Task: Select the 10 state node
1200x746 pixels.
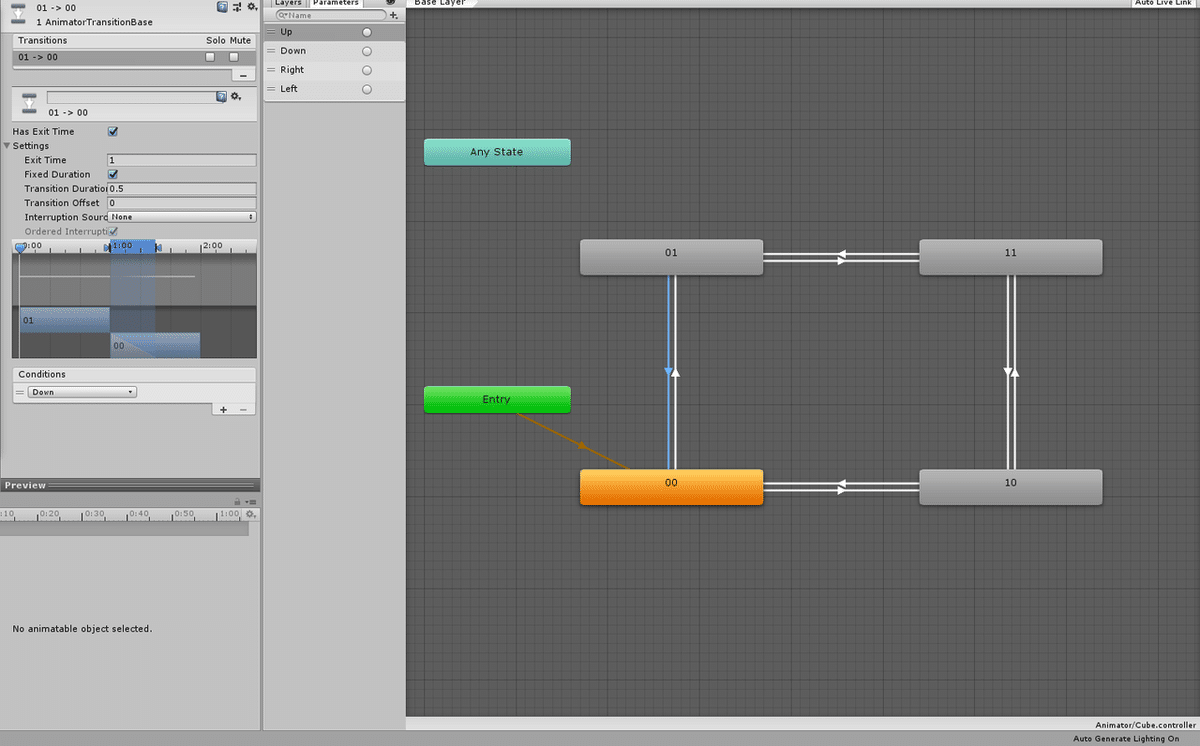Action: point(1010,487)
